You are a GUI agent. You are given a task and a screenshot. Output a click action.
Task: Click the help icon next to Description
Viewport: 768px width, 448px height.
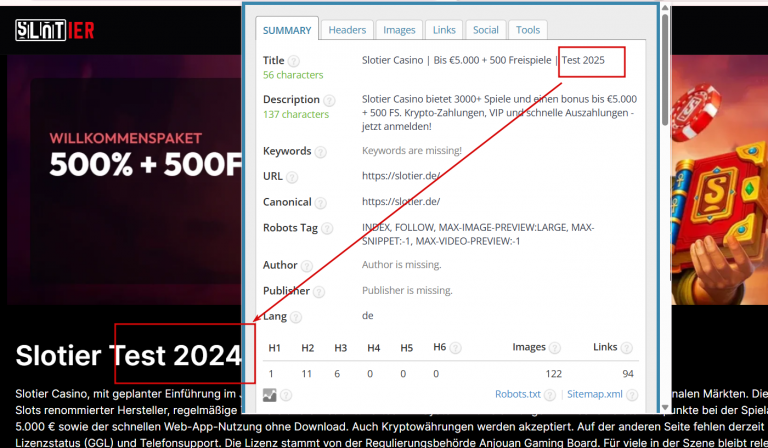coord(329,100)
